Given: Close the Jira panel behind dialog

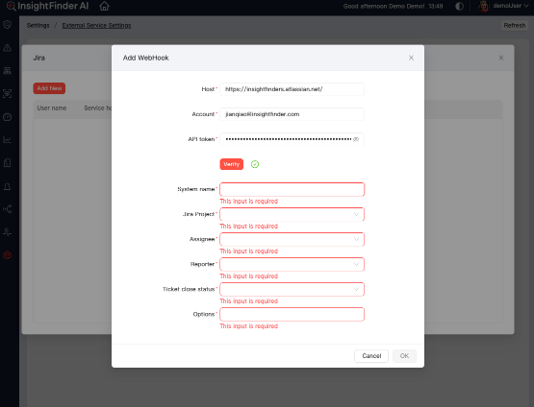Looking at the screenshot, I should (501, 58).
